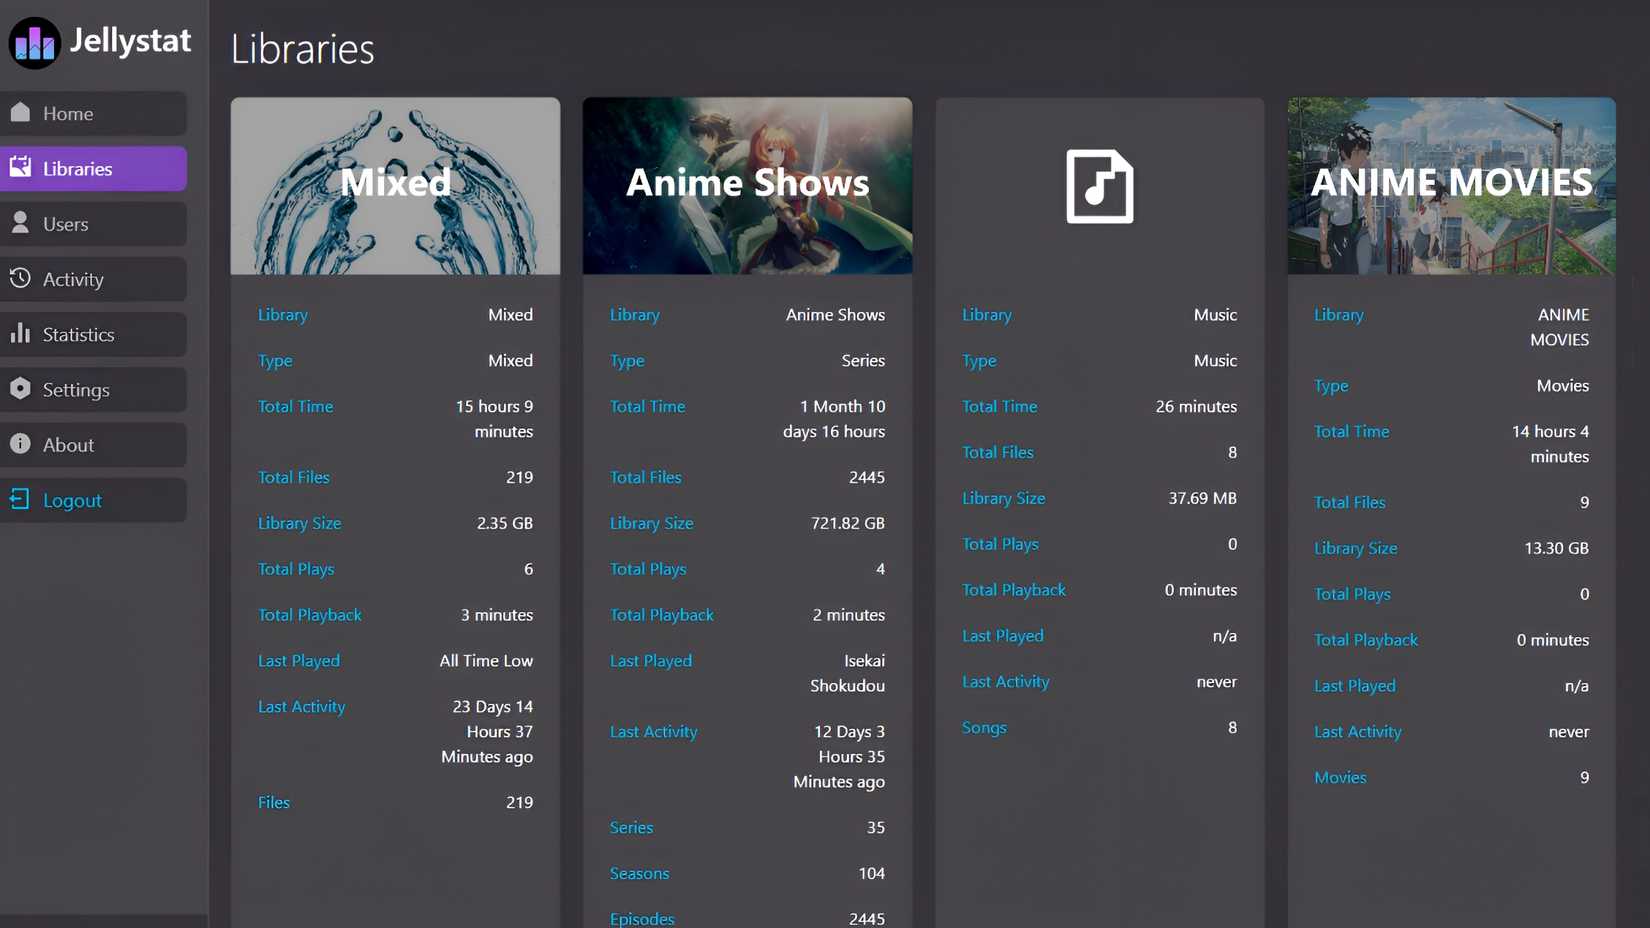The width and height of the screenshot is (1650, 928).
Task: Open the Statistics page
Action: tap(94, 334)
